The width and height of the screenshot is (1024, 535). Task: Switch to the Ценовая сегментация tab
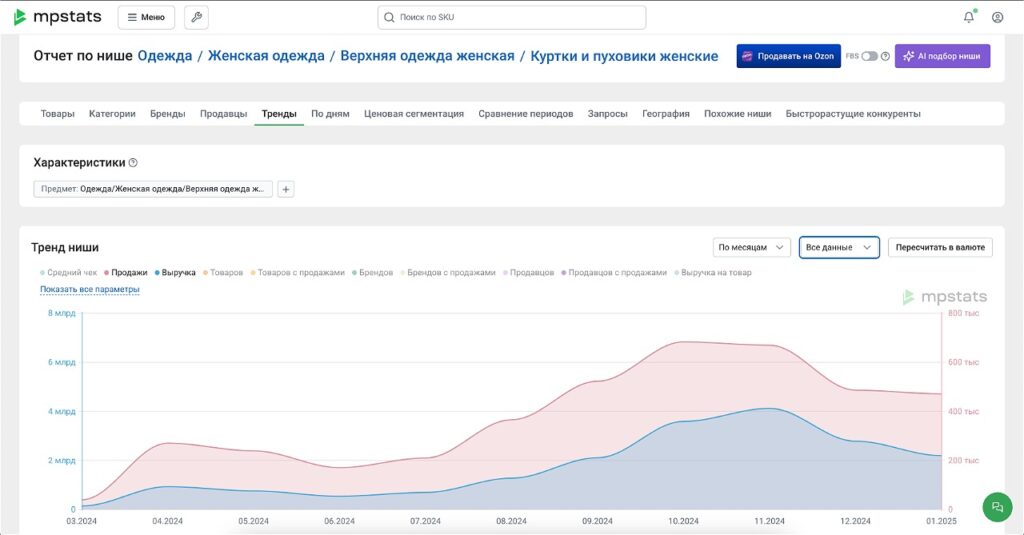click(414, 114)
